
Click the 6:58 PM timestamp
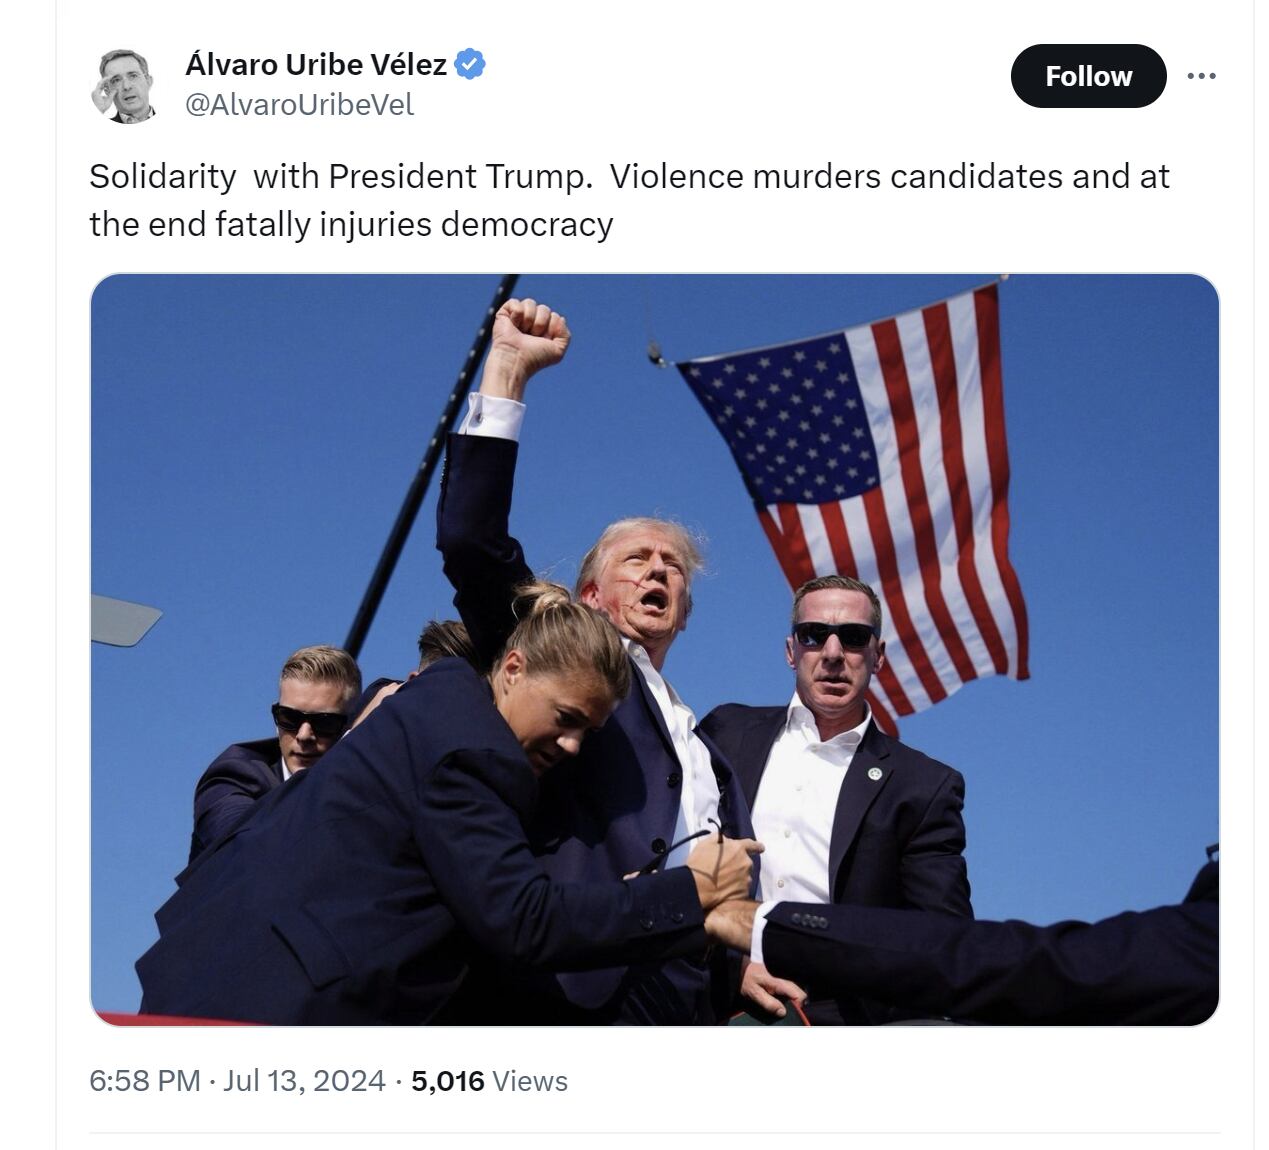pos(145,1081)
